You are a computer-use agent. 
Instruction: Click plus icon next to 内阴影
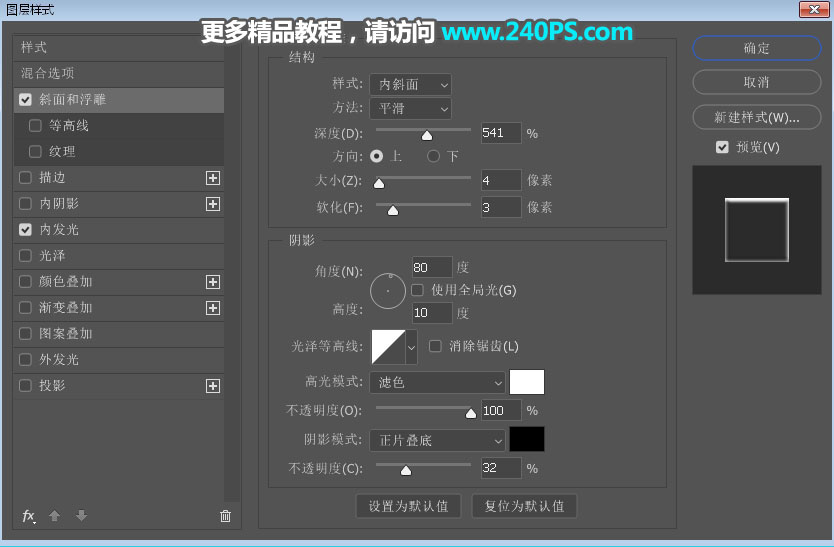pyautogui.click(x=213, y=204)
